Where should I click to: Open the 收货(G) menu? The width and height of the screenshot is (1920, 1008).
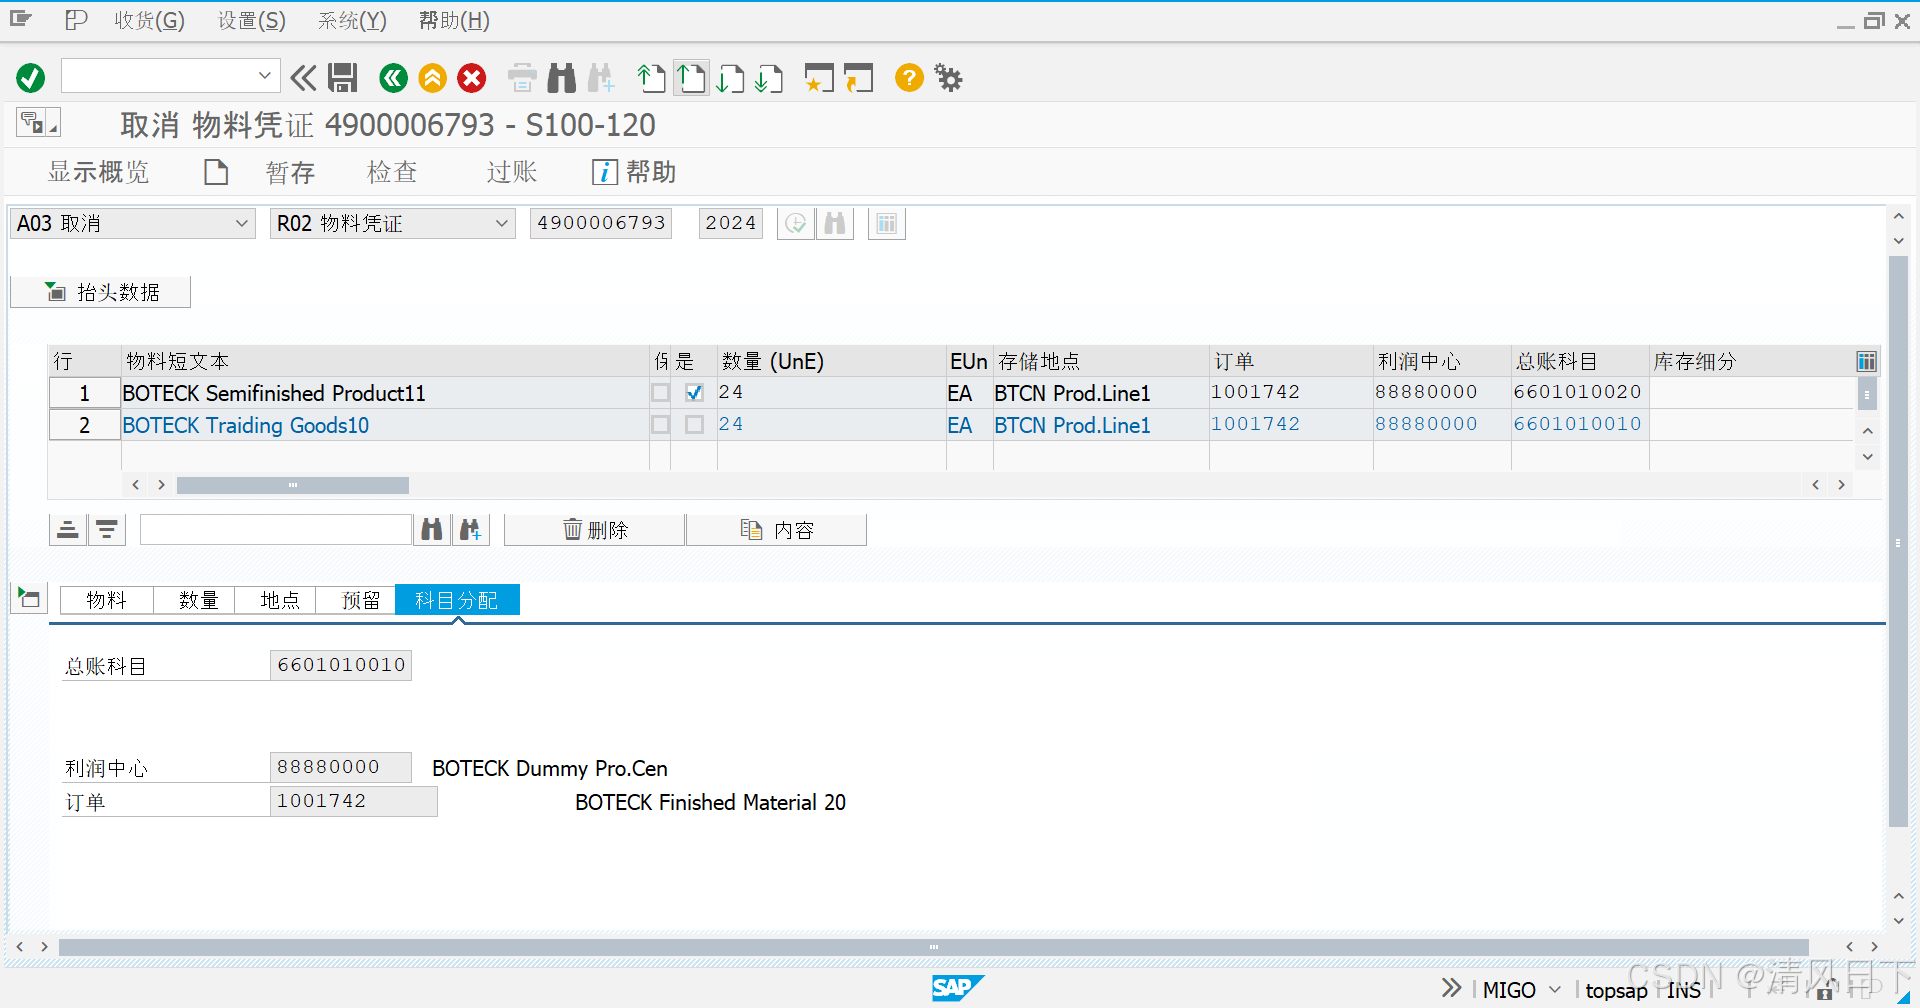pyautogui.click(x=149, y=20)
